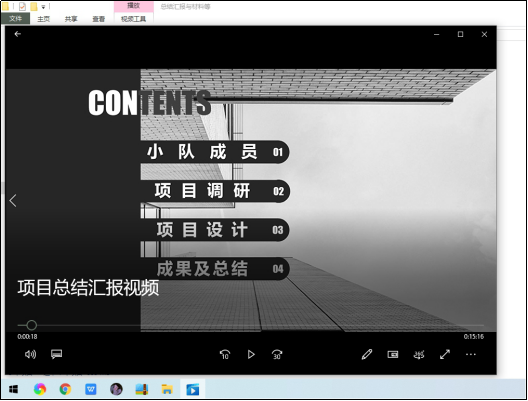Open the Windows Start menu
The height and width of the screenshot is (401, 528).
pos(13,389)
